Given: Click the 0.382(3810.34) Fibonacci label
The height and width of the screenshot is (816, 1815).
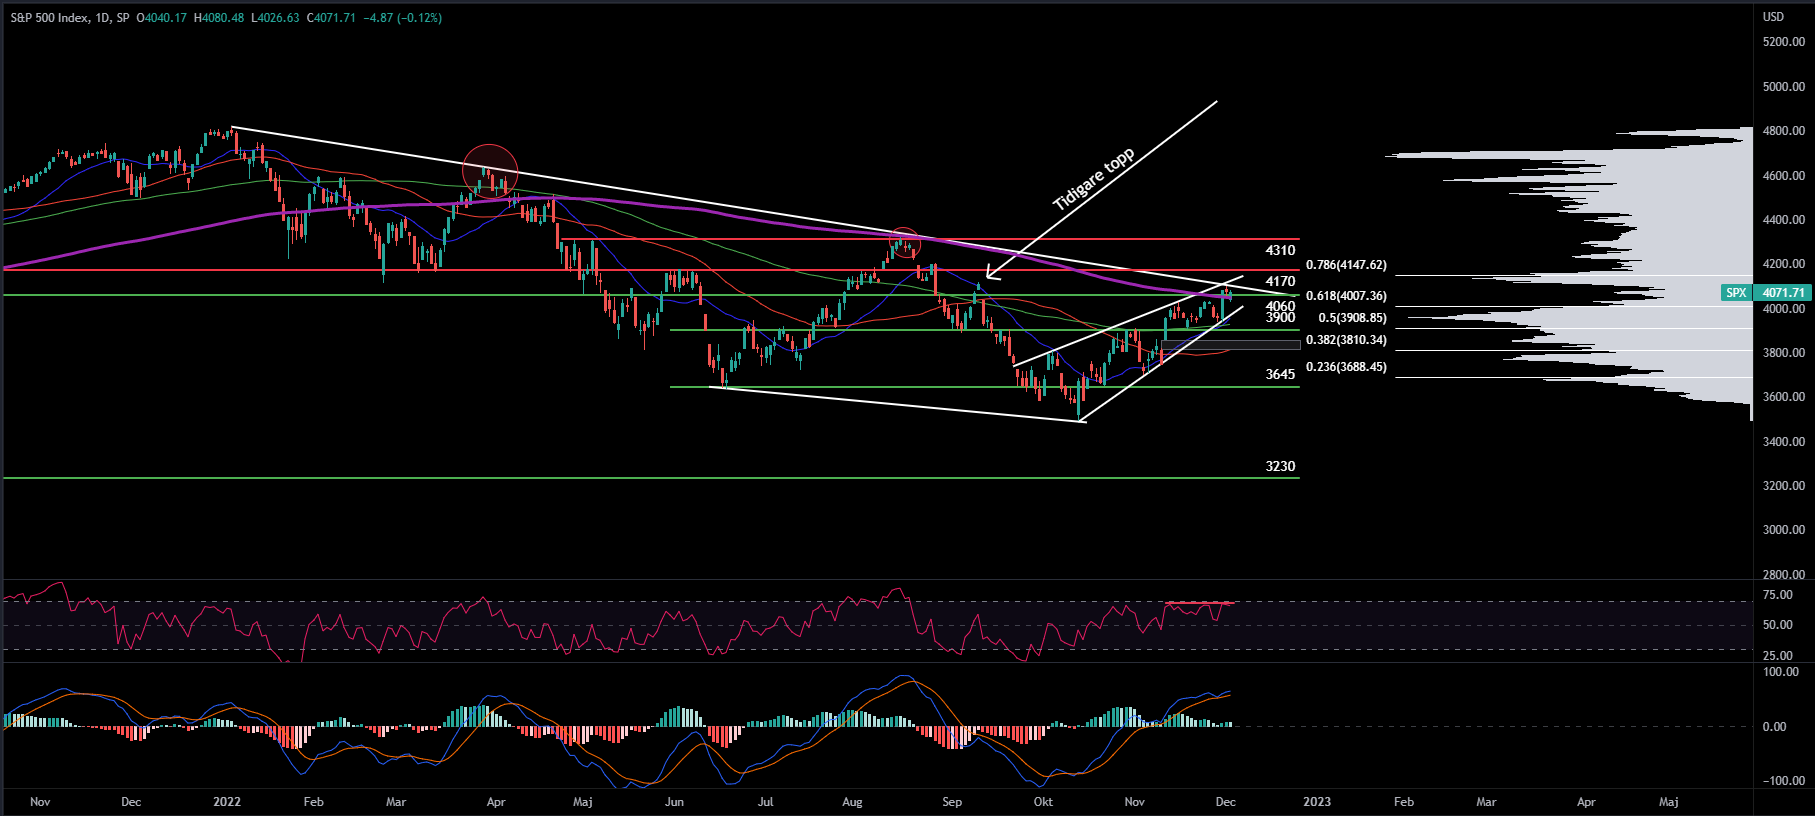Looking at the screenshot, I should [1346, 340].
